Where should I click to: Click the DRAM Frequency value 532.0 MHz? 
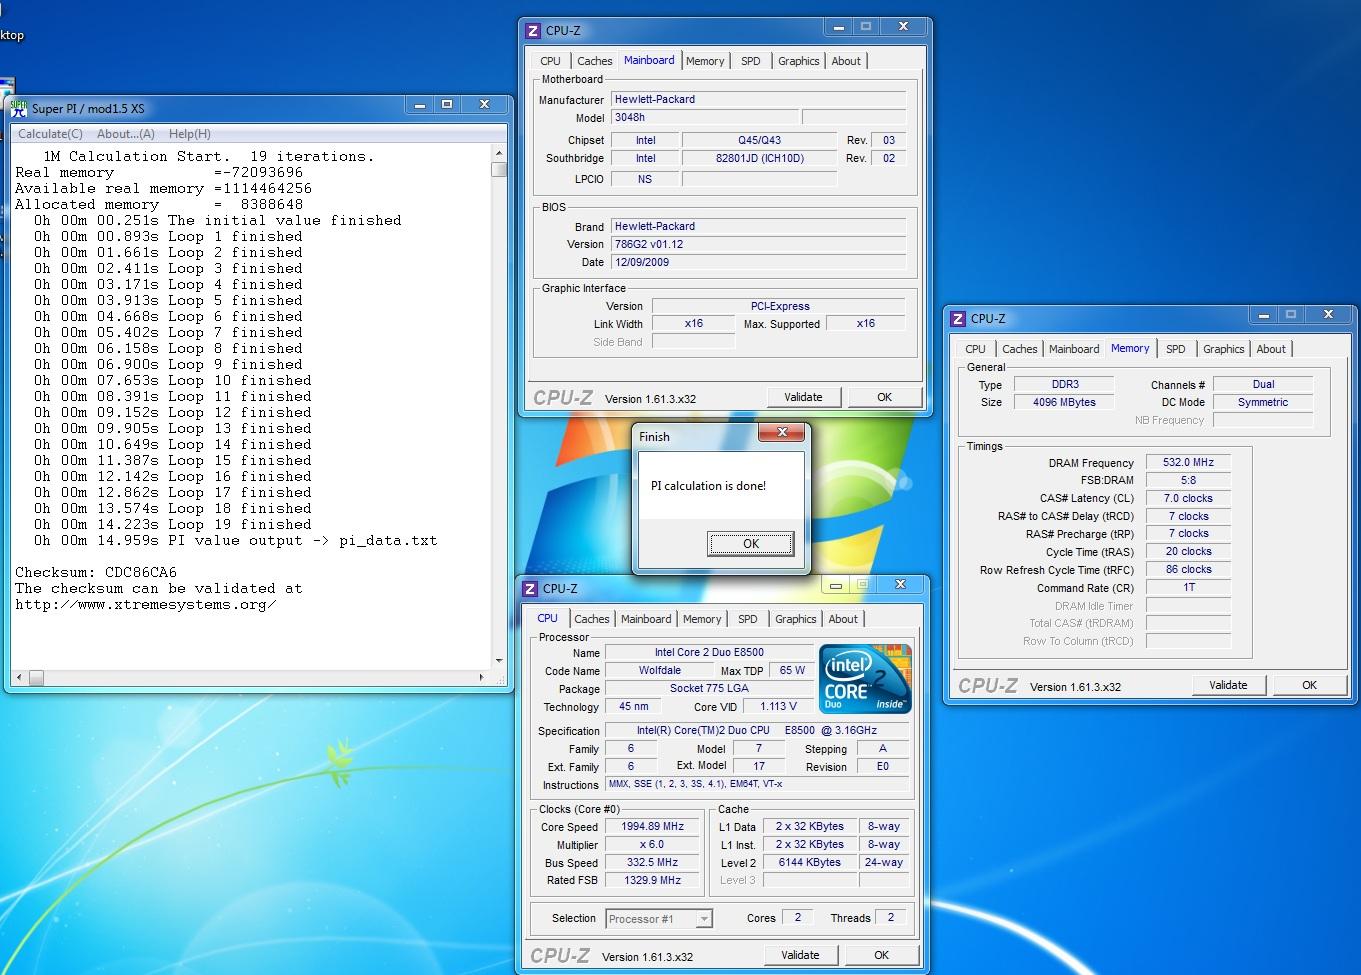[1188, 463]
